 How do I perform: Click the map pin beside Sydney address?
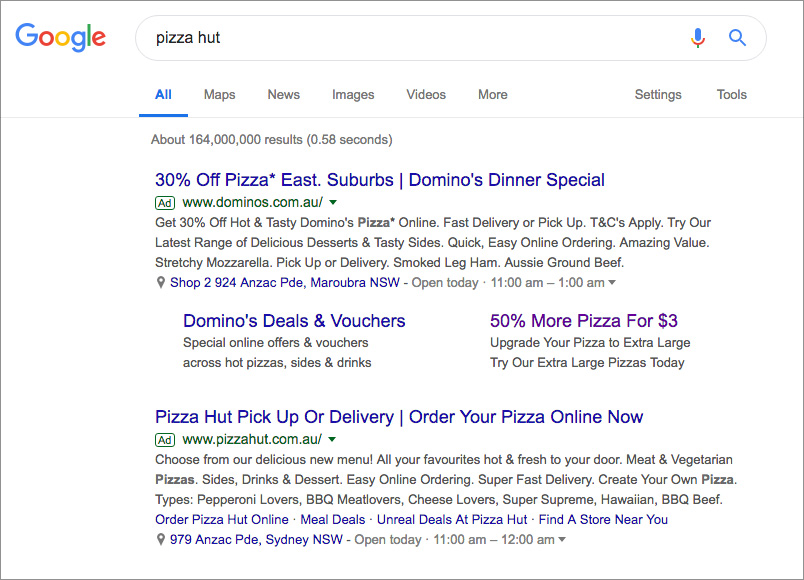pos(161,540)
